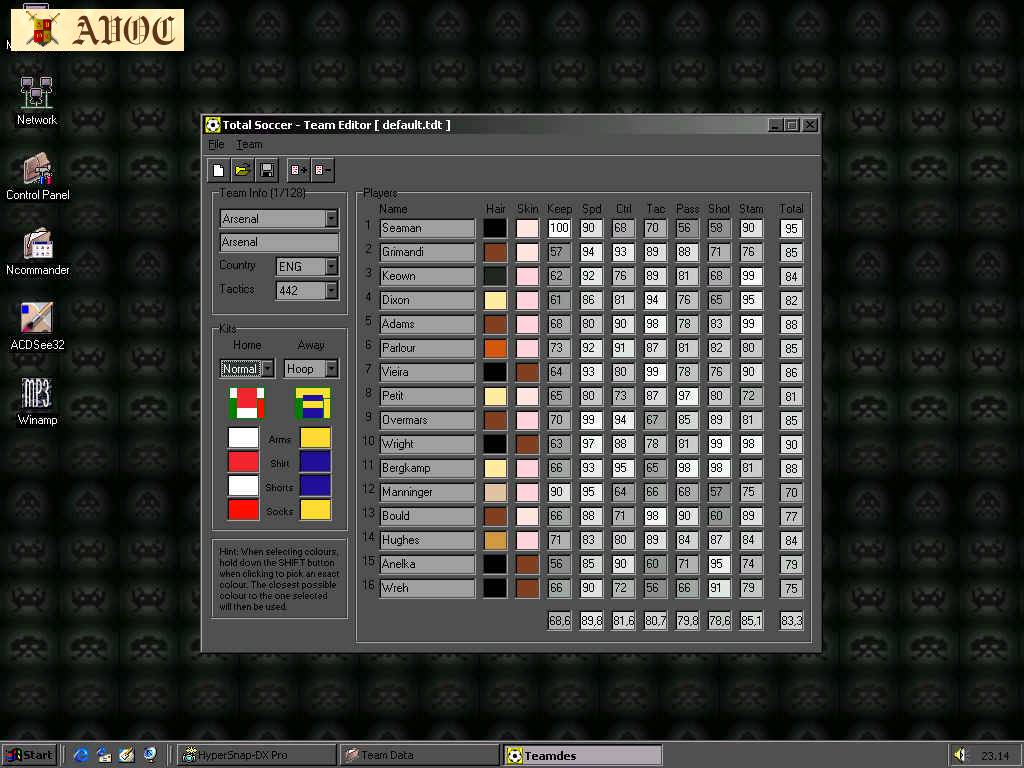Open the Away kit style dropdown (Hoop)
Image resolution: width=1024 pixels, height=768 pixels.
click(x=332, y=369)
